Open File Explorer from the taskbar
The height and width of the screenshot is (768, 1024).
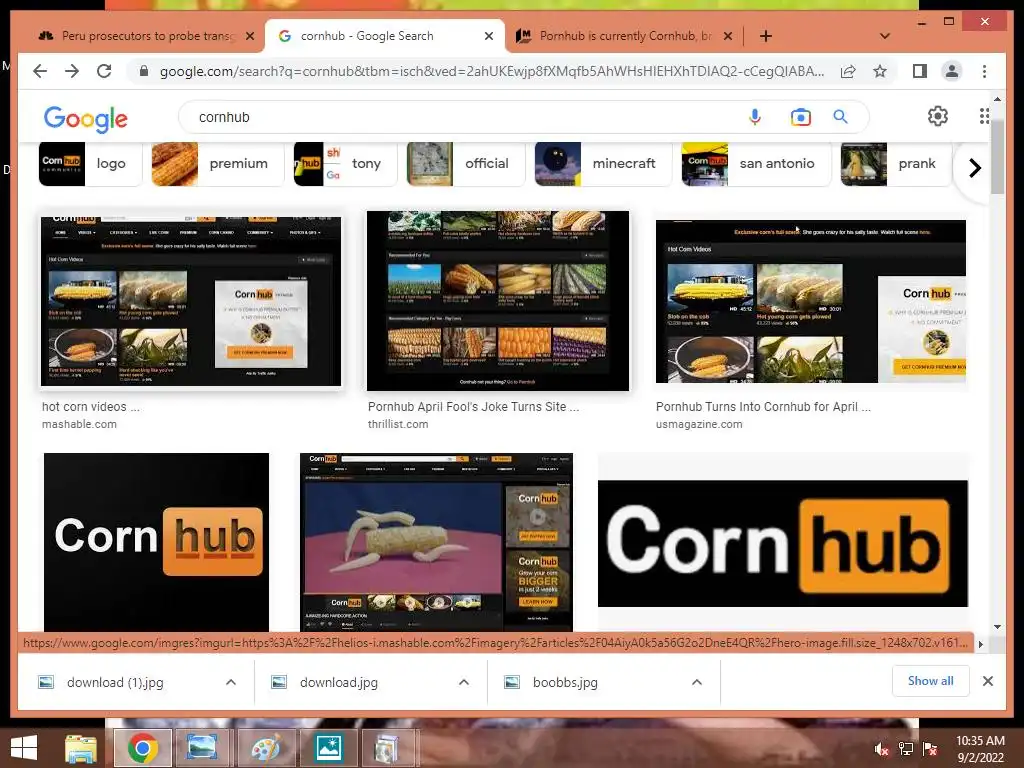(x=81, y=748)
